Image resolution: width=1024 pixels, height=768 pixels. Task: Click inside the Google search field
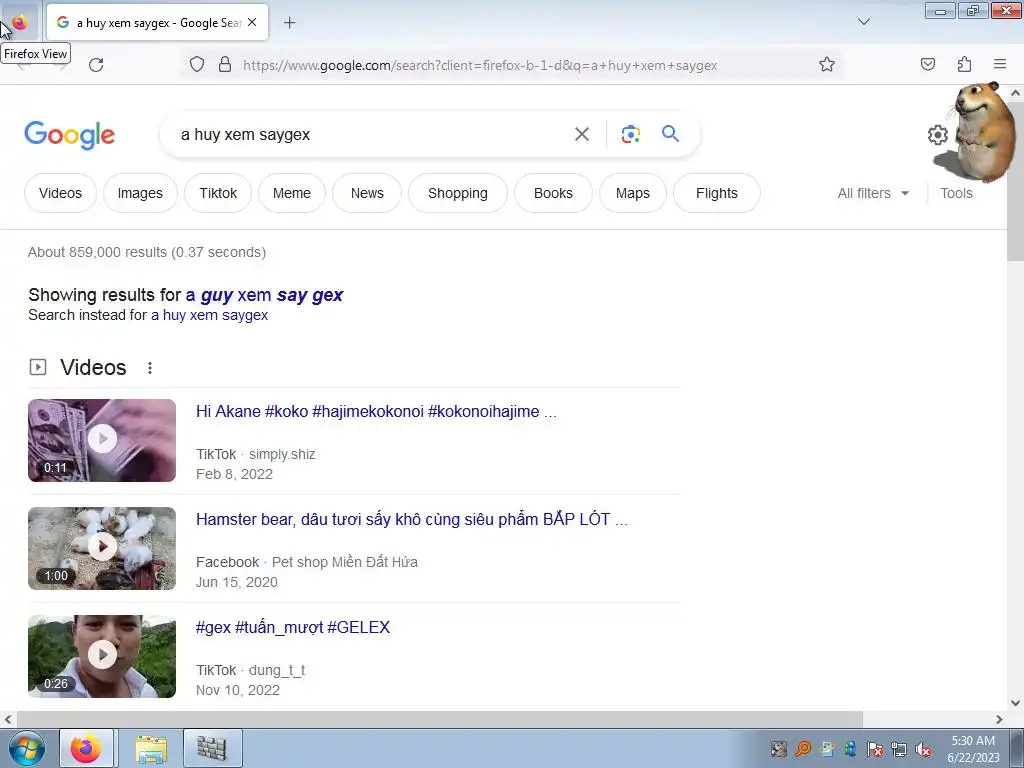tap(372, 135)
